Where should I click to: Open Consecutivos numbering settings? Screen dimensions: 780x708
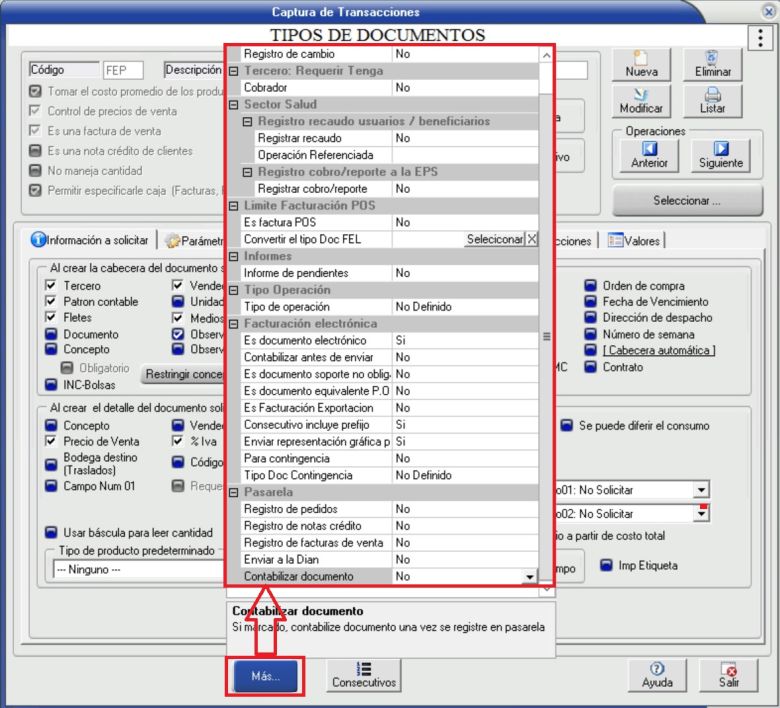tap(364, 676)
